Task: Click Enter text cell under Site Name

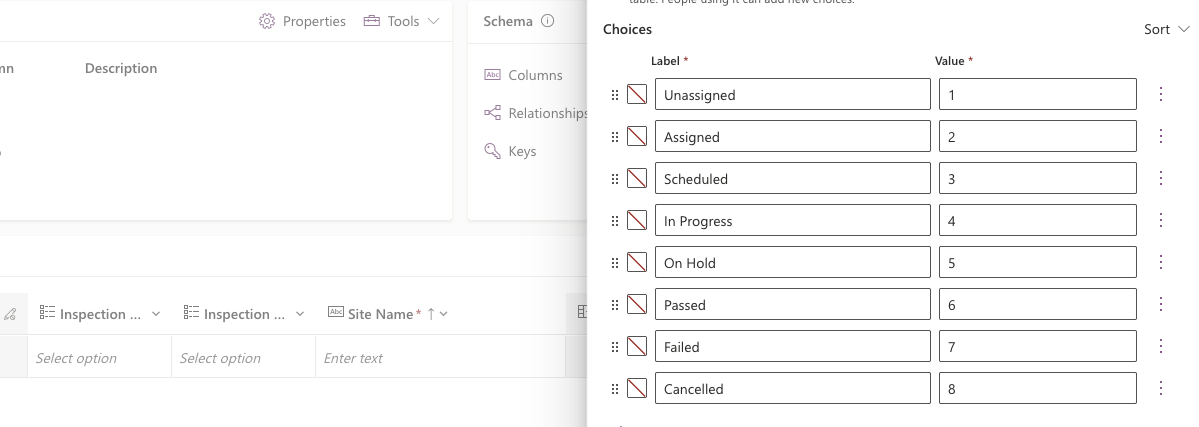Action: [440, 358]
